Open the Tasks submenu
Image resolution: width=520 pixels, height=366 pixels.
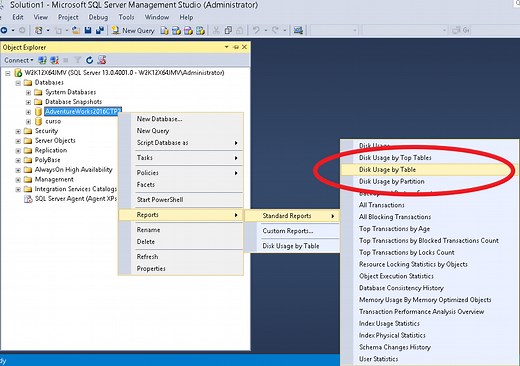pyautogui.click(x=181, y=158)
